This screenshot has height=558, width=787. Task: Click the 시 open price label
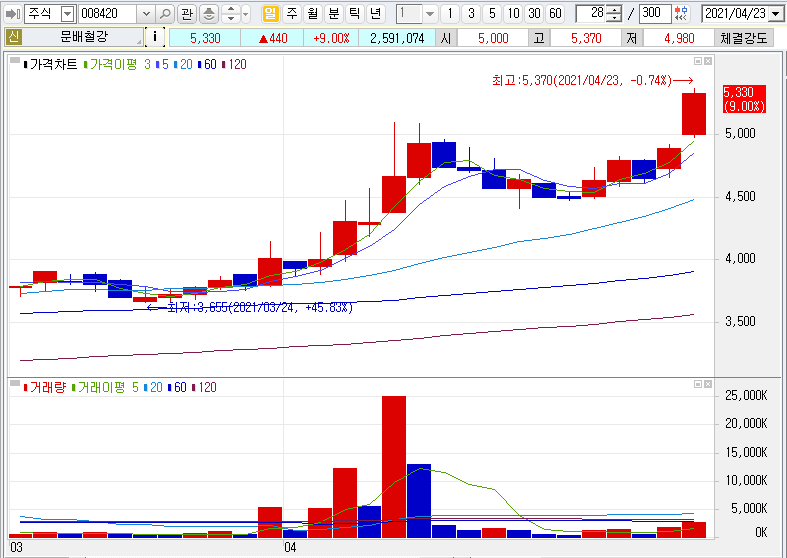[446, 38]
